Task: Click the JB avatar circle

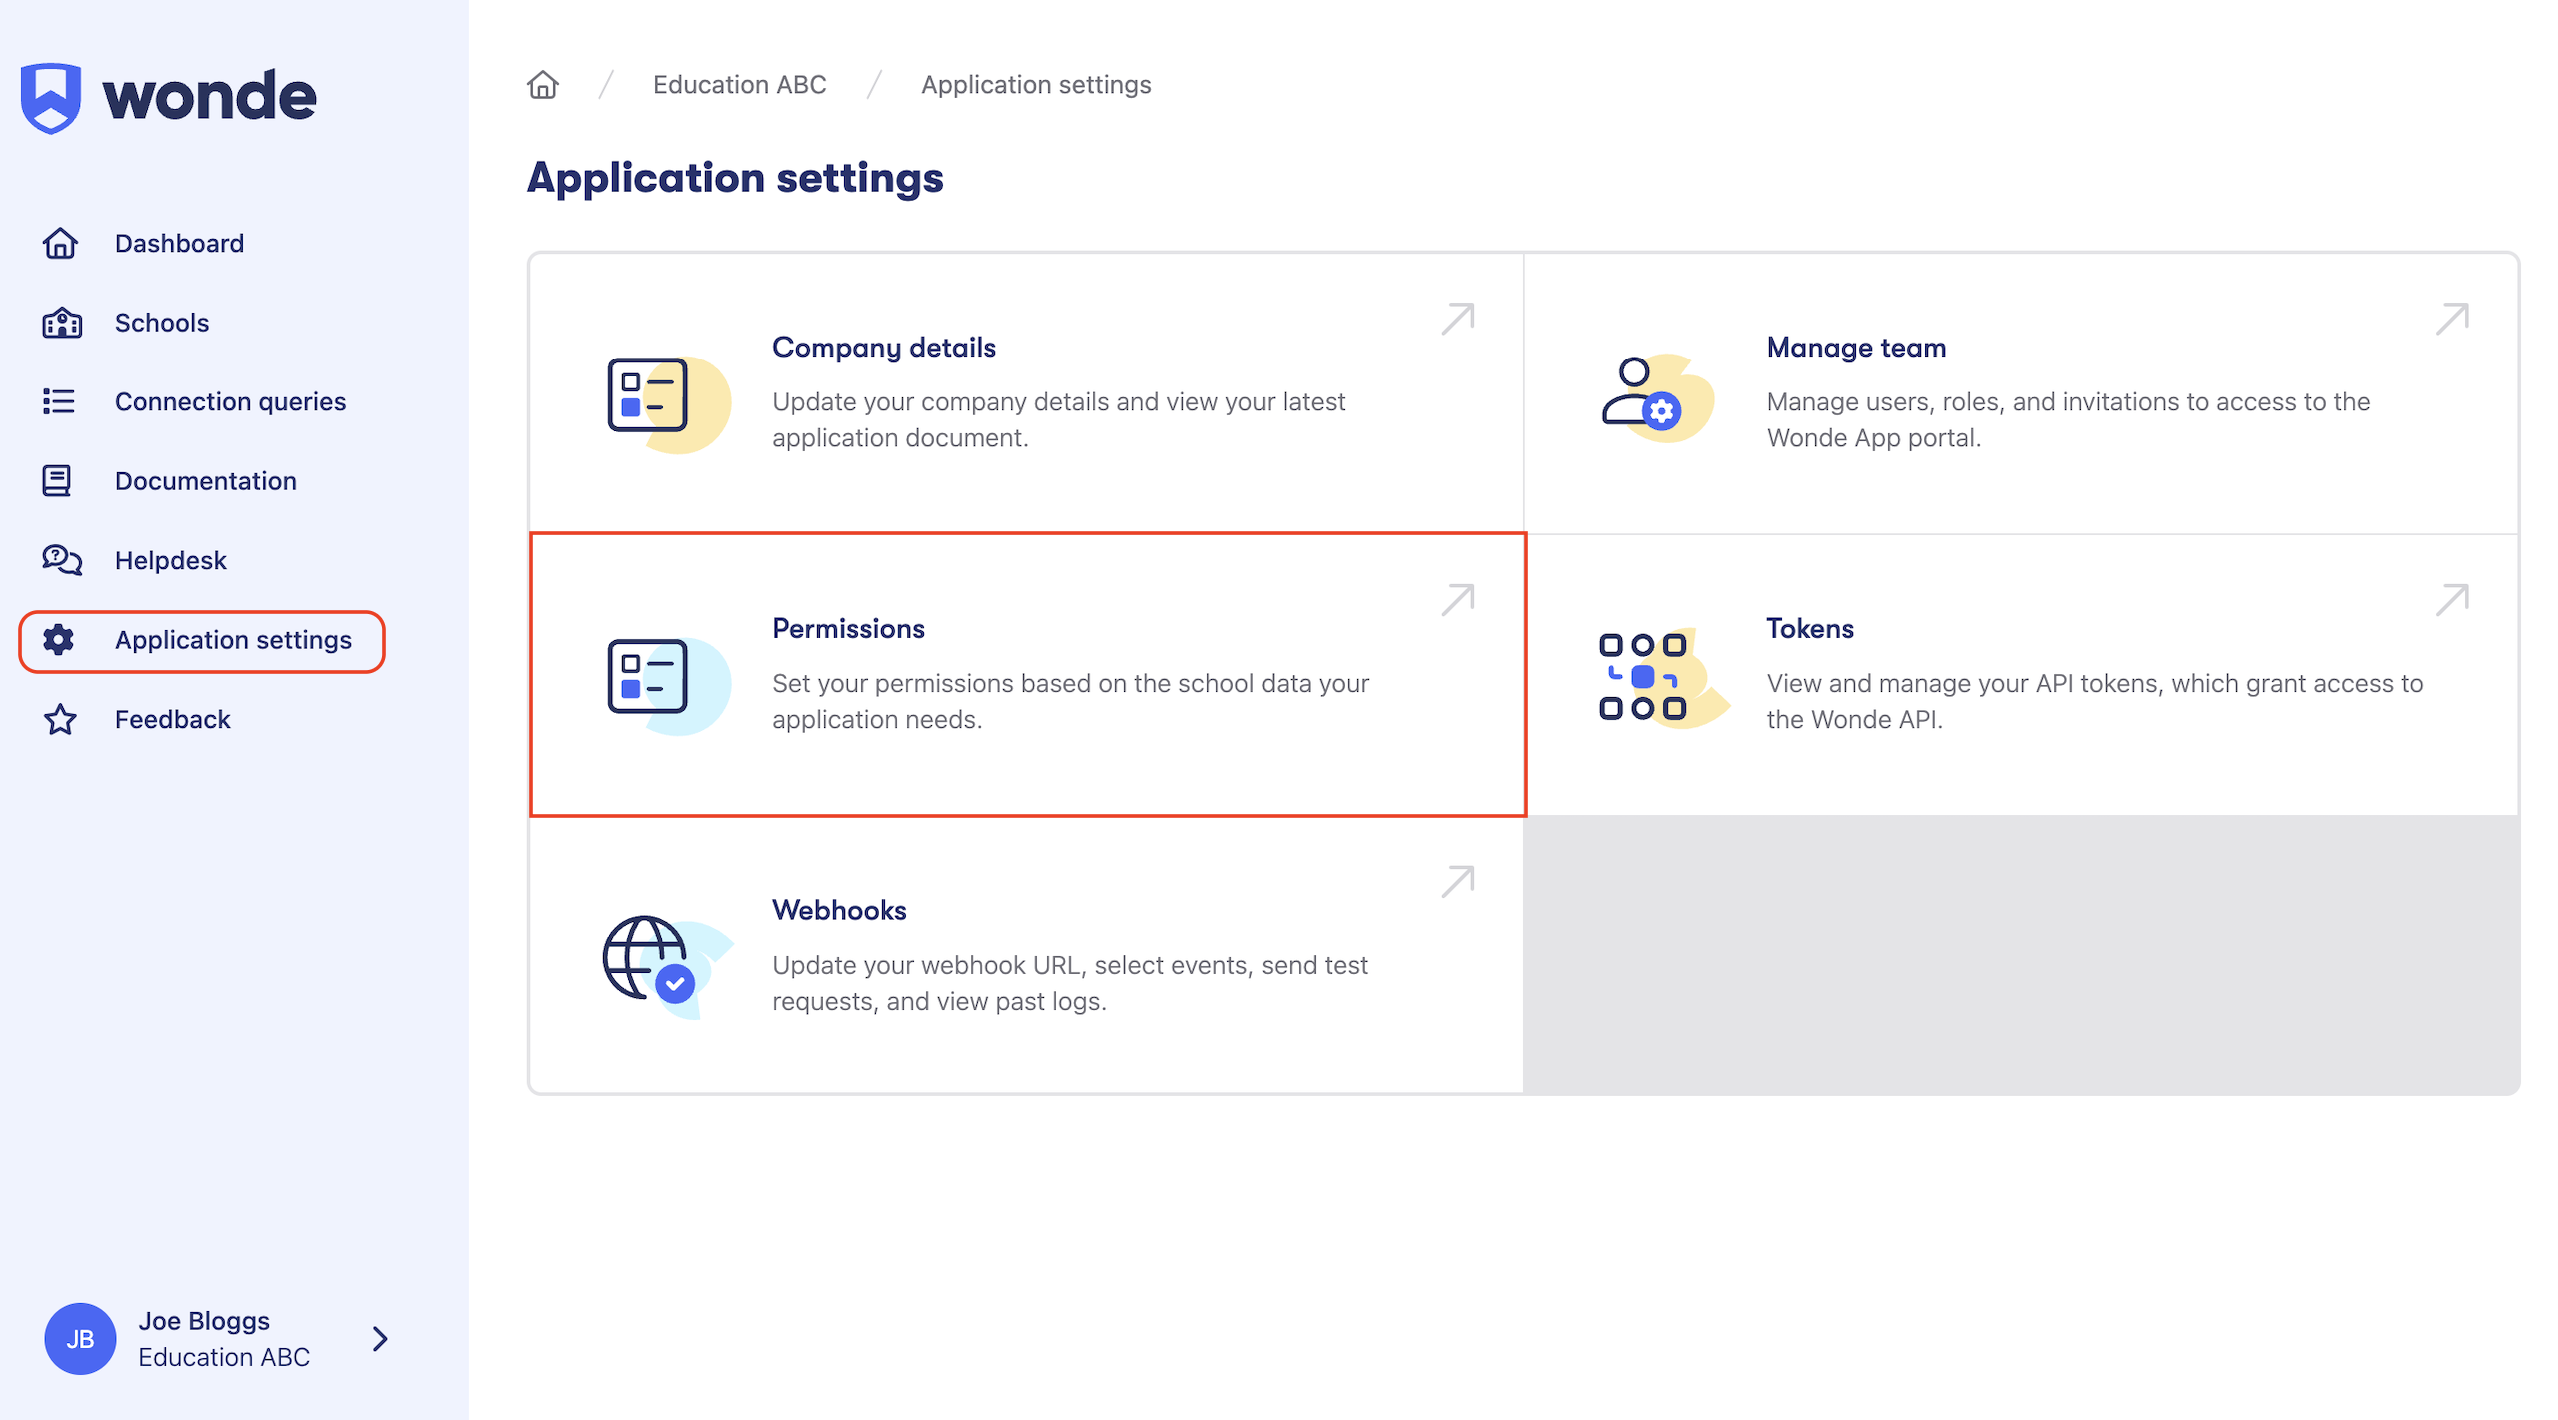Action: tap(79, 1338)
